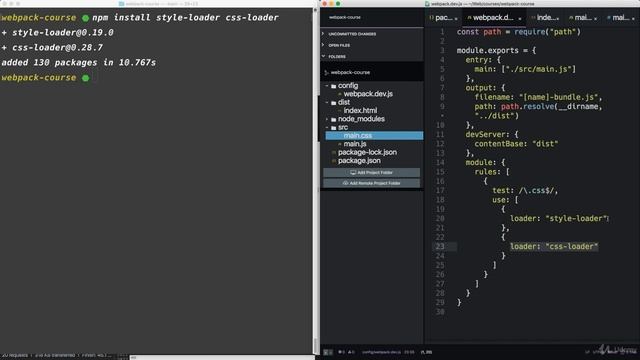Open index.html in the file tree
Screen dimensions: 640x360
[x=360, y=111]
